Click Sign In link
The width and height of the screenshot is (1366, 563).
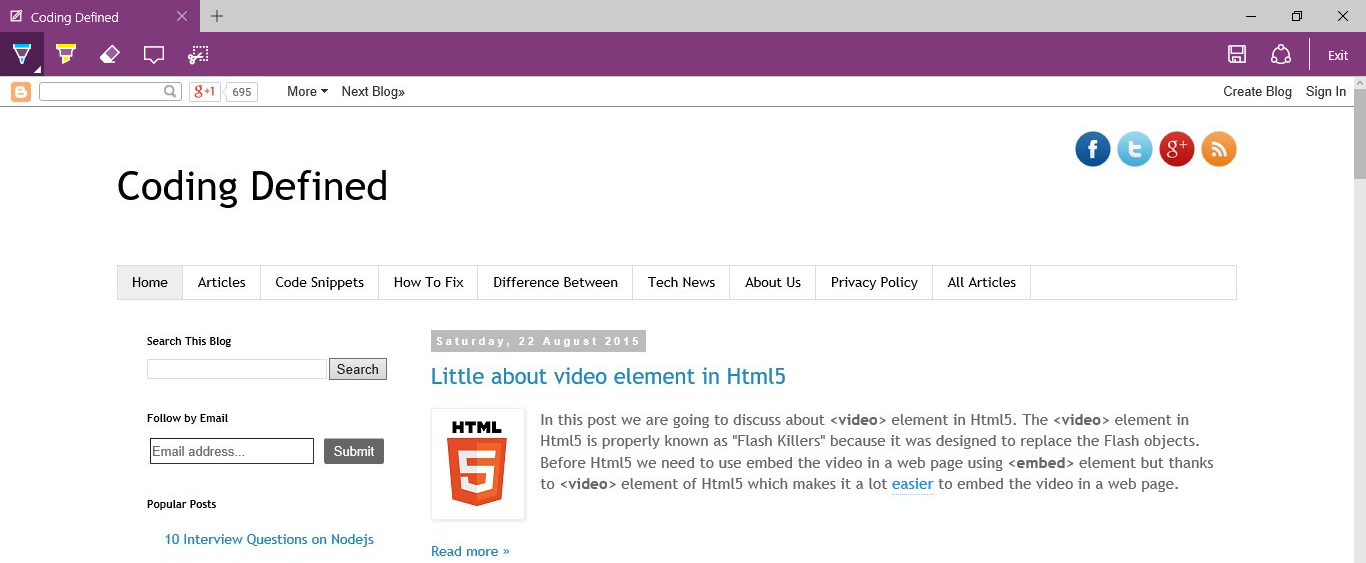(x=1326, y=91)
